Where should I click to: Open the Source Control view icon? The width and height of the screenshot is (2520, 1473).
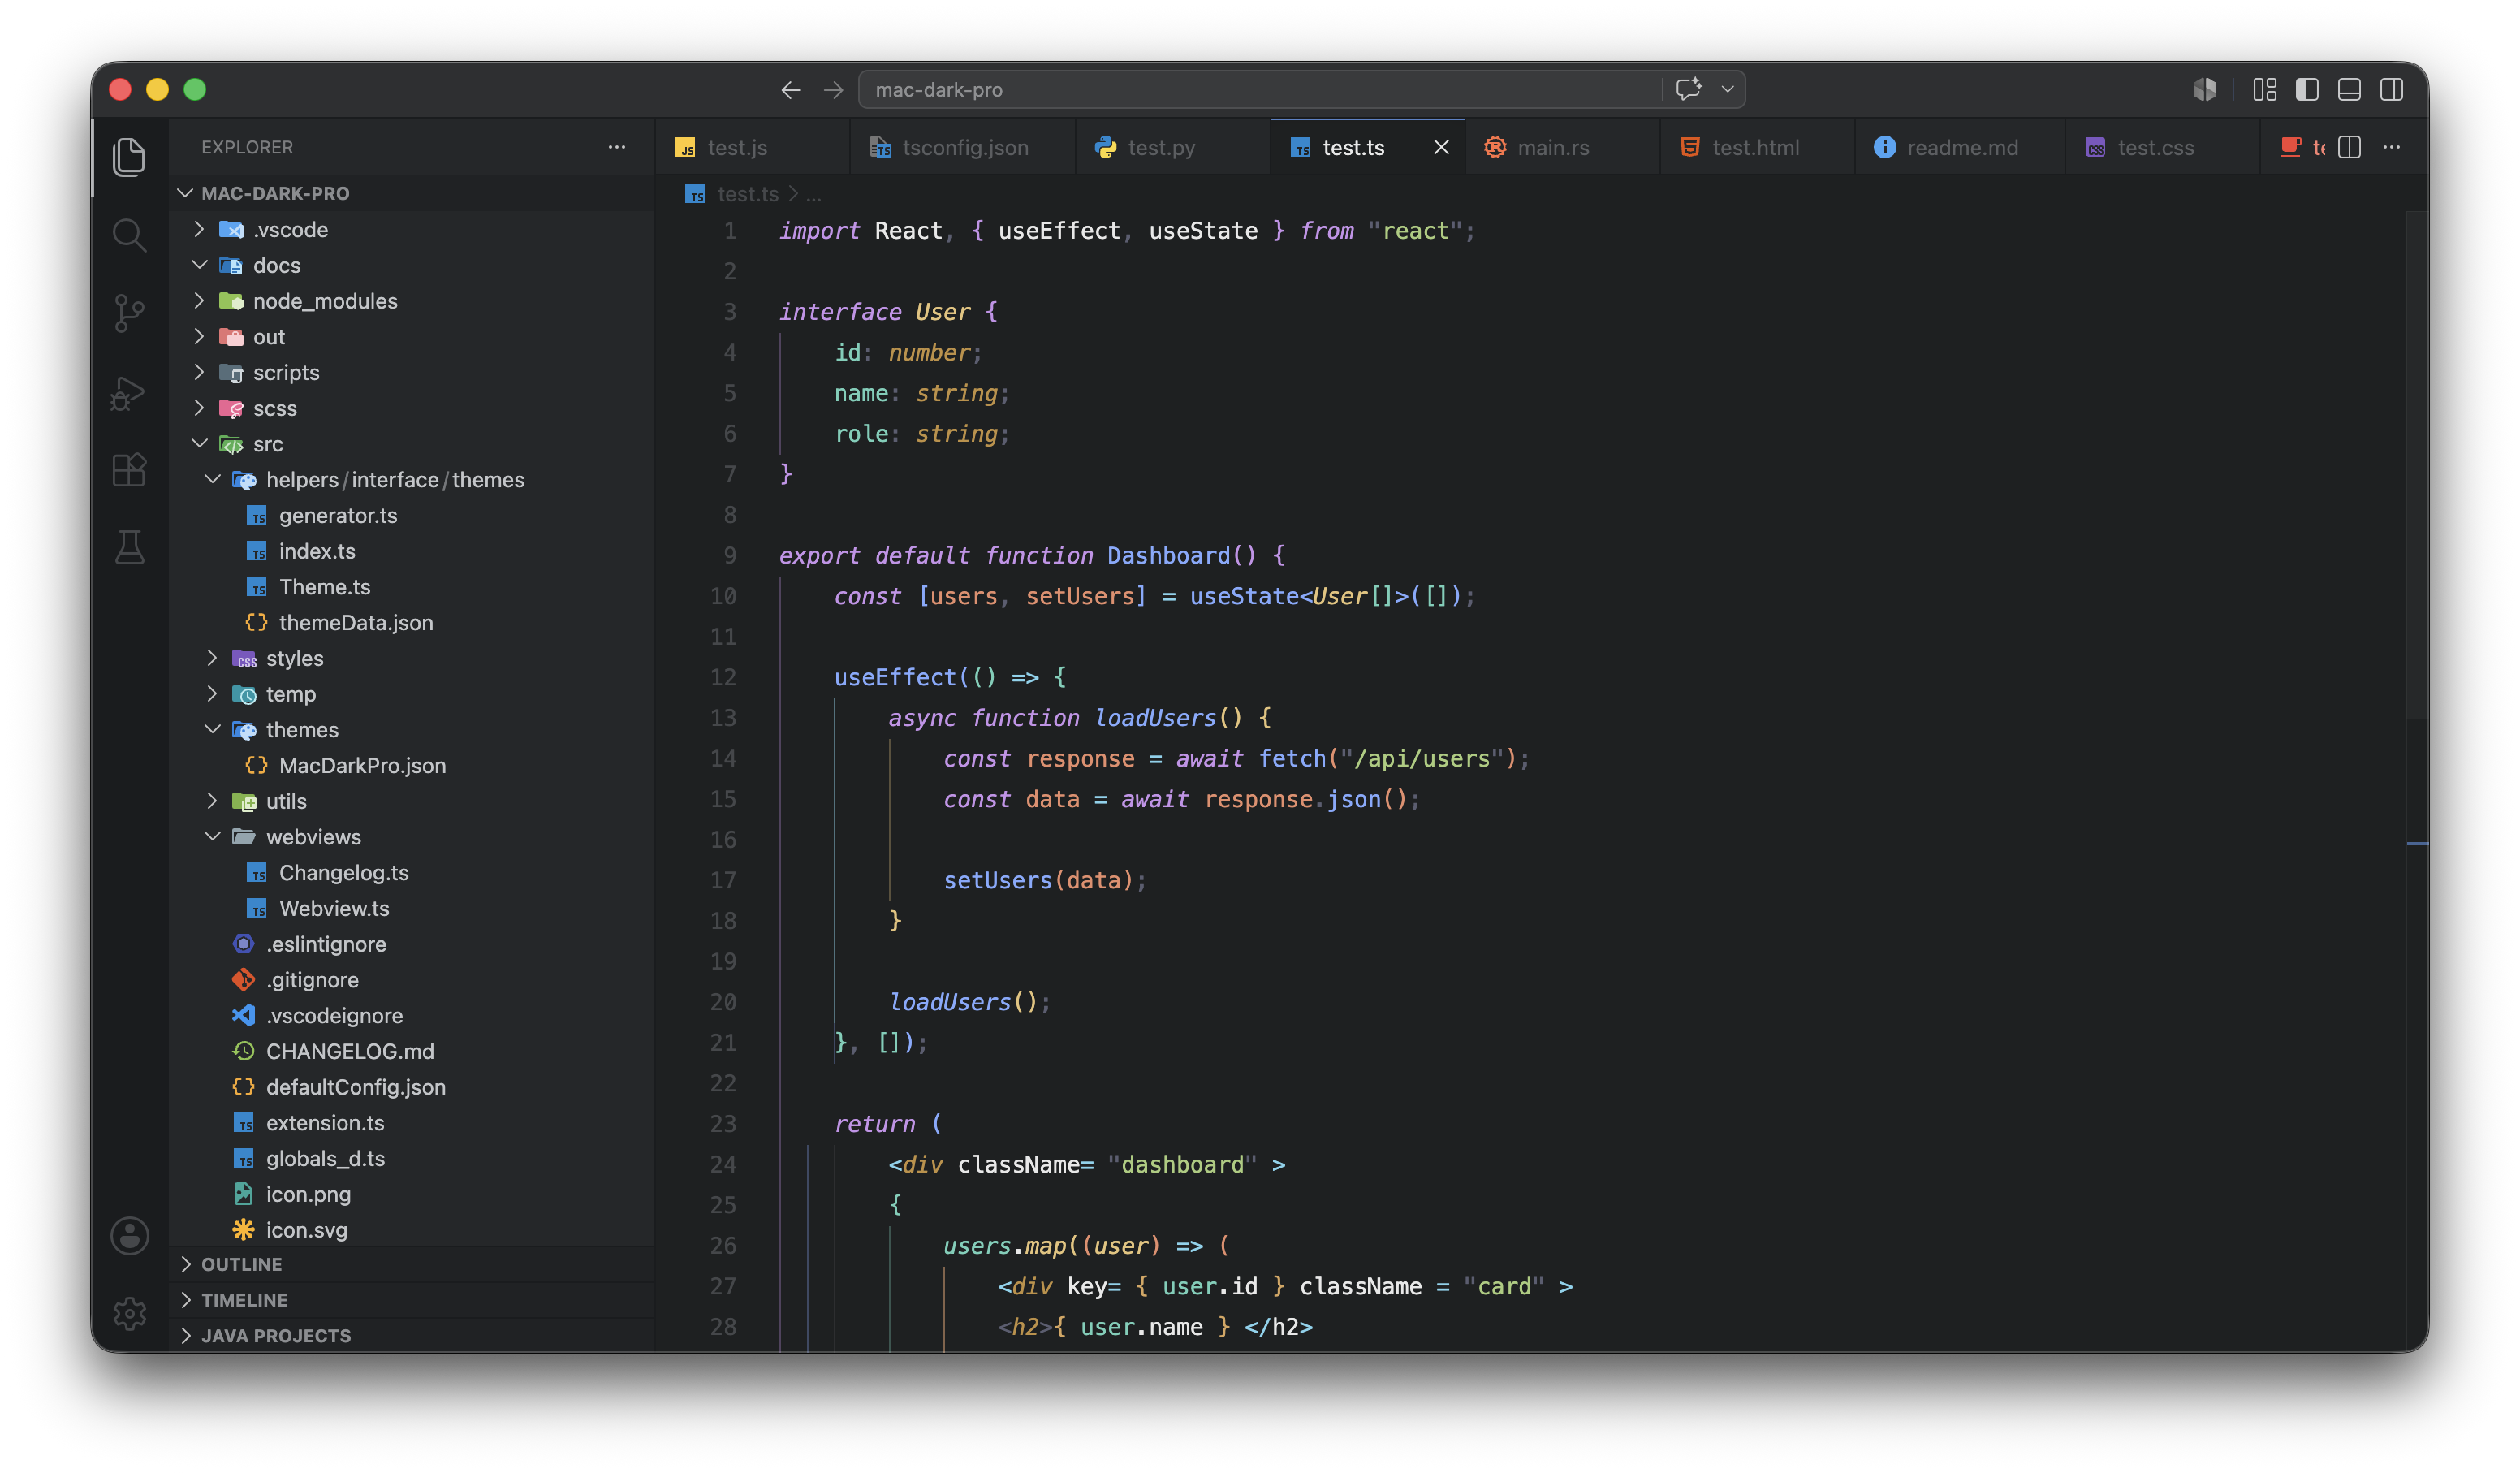(129, 313)
